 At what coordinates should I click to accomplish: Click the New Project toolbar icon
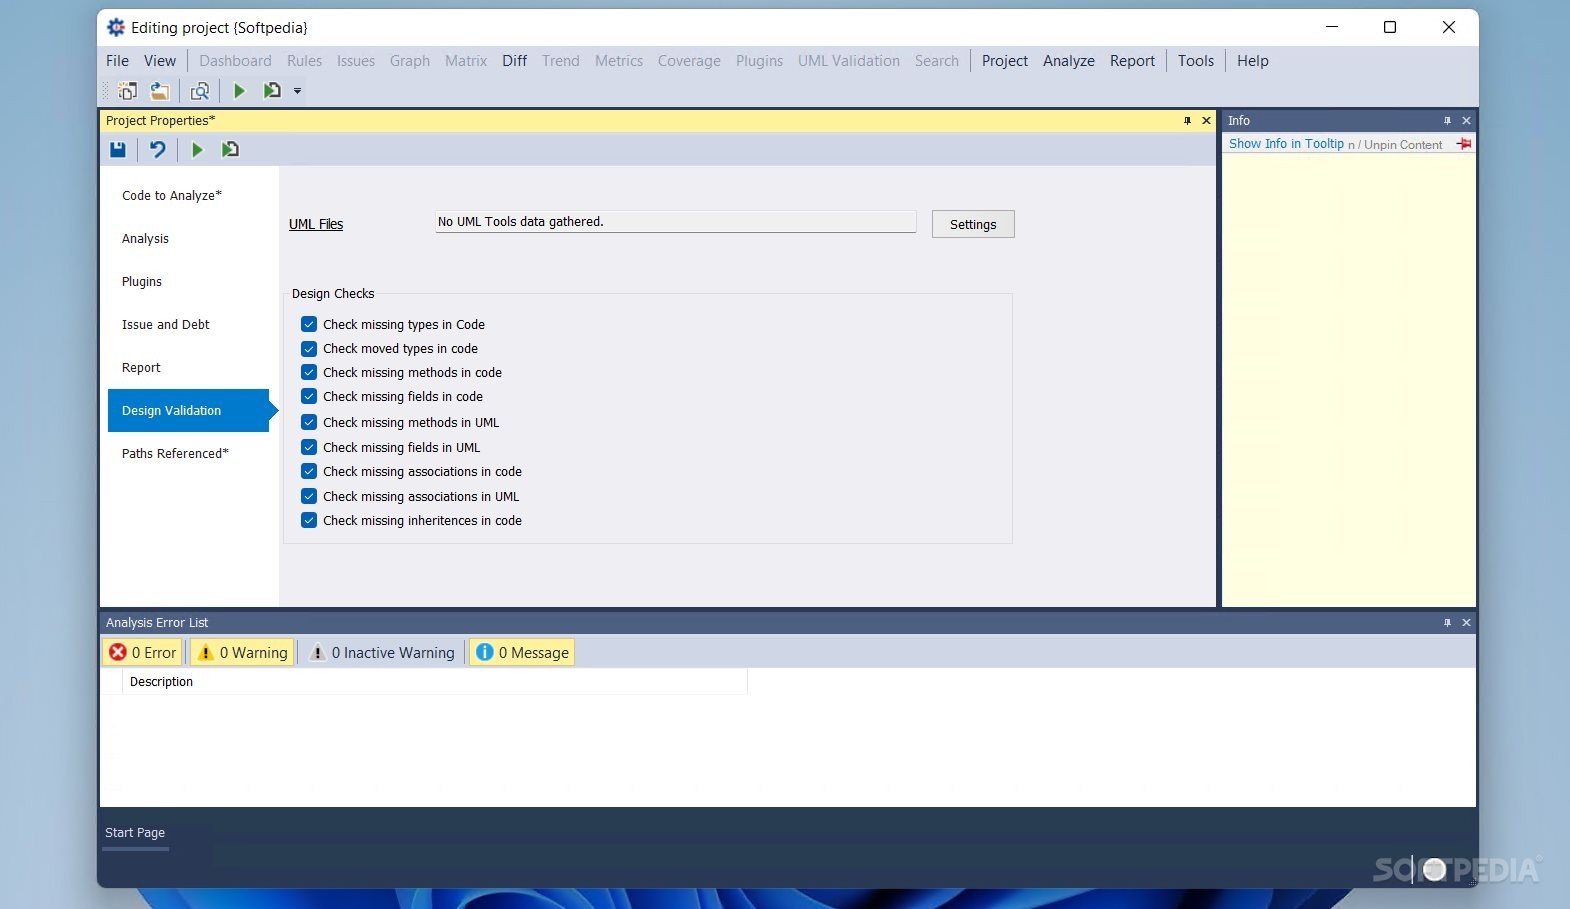pos(127,91)
